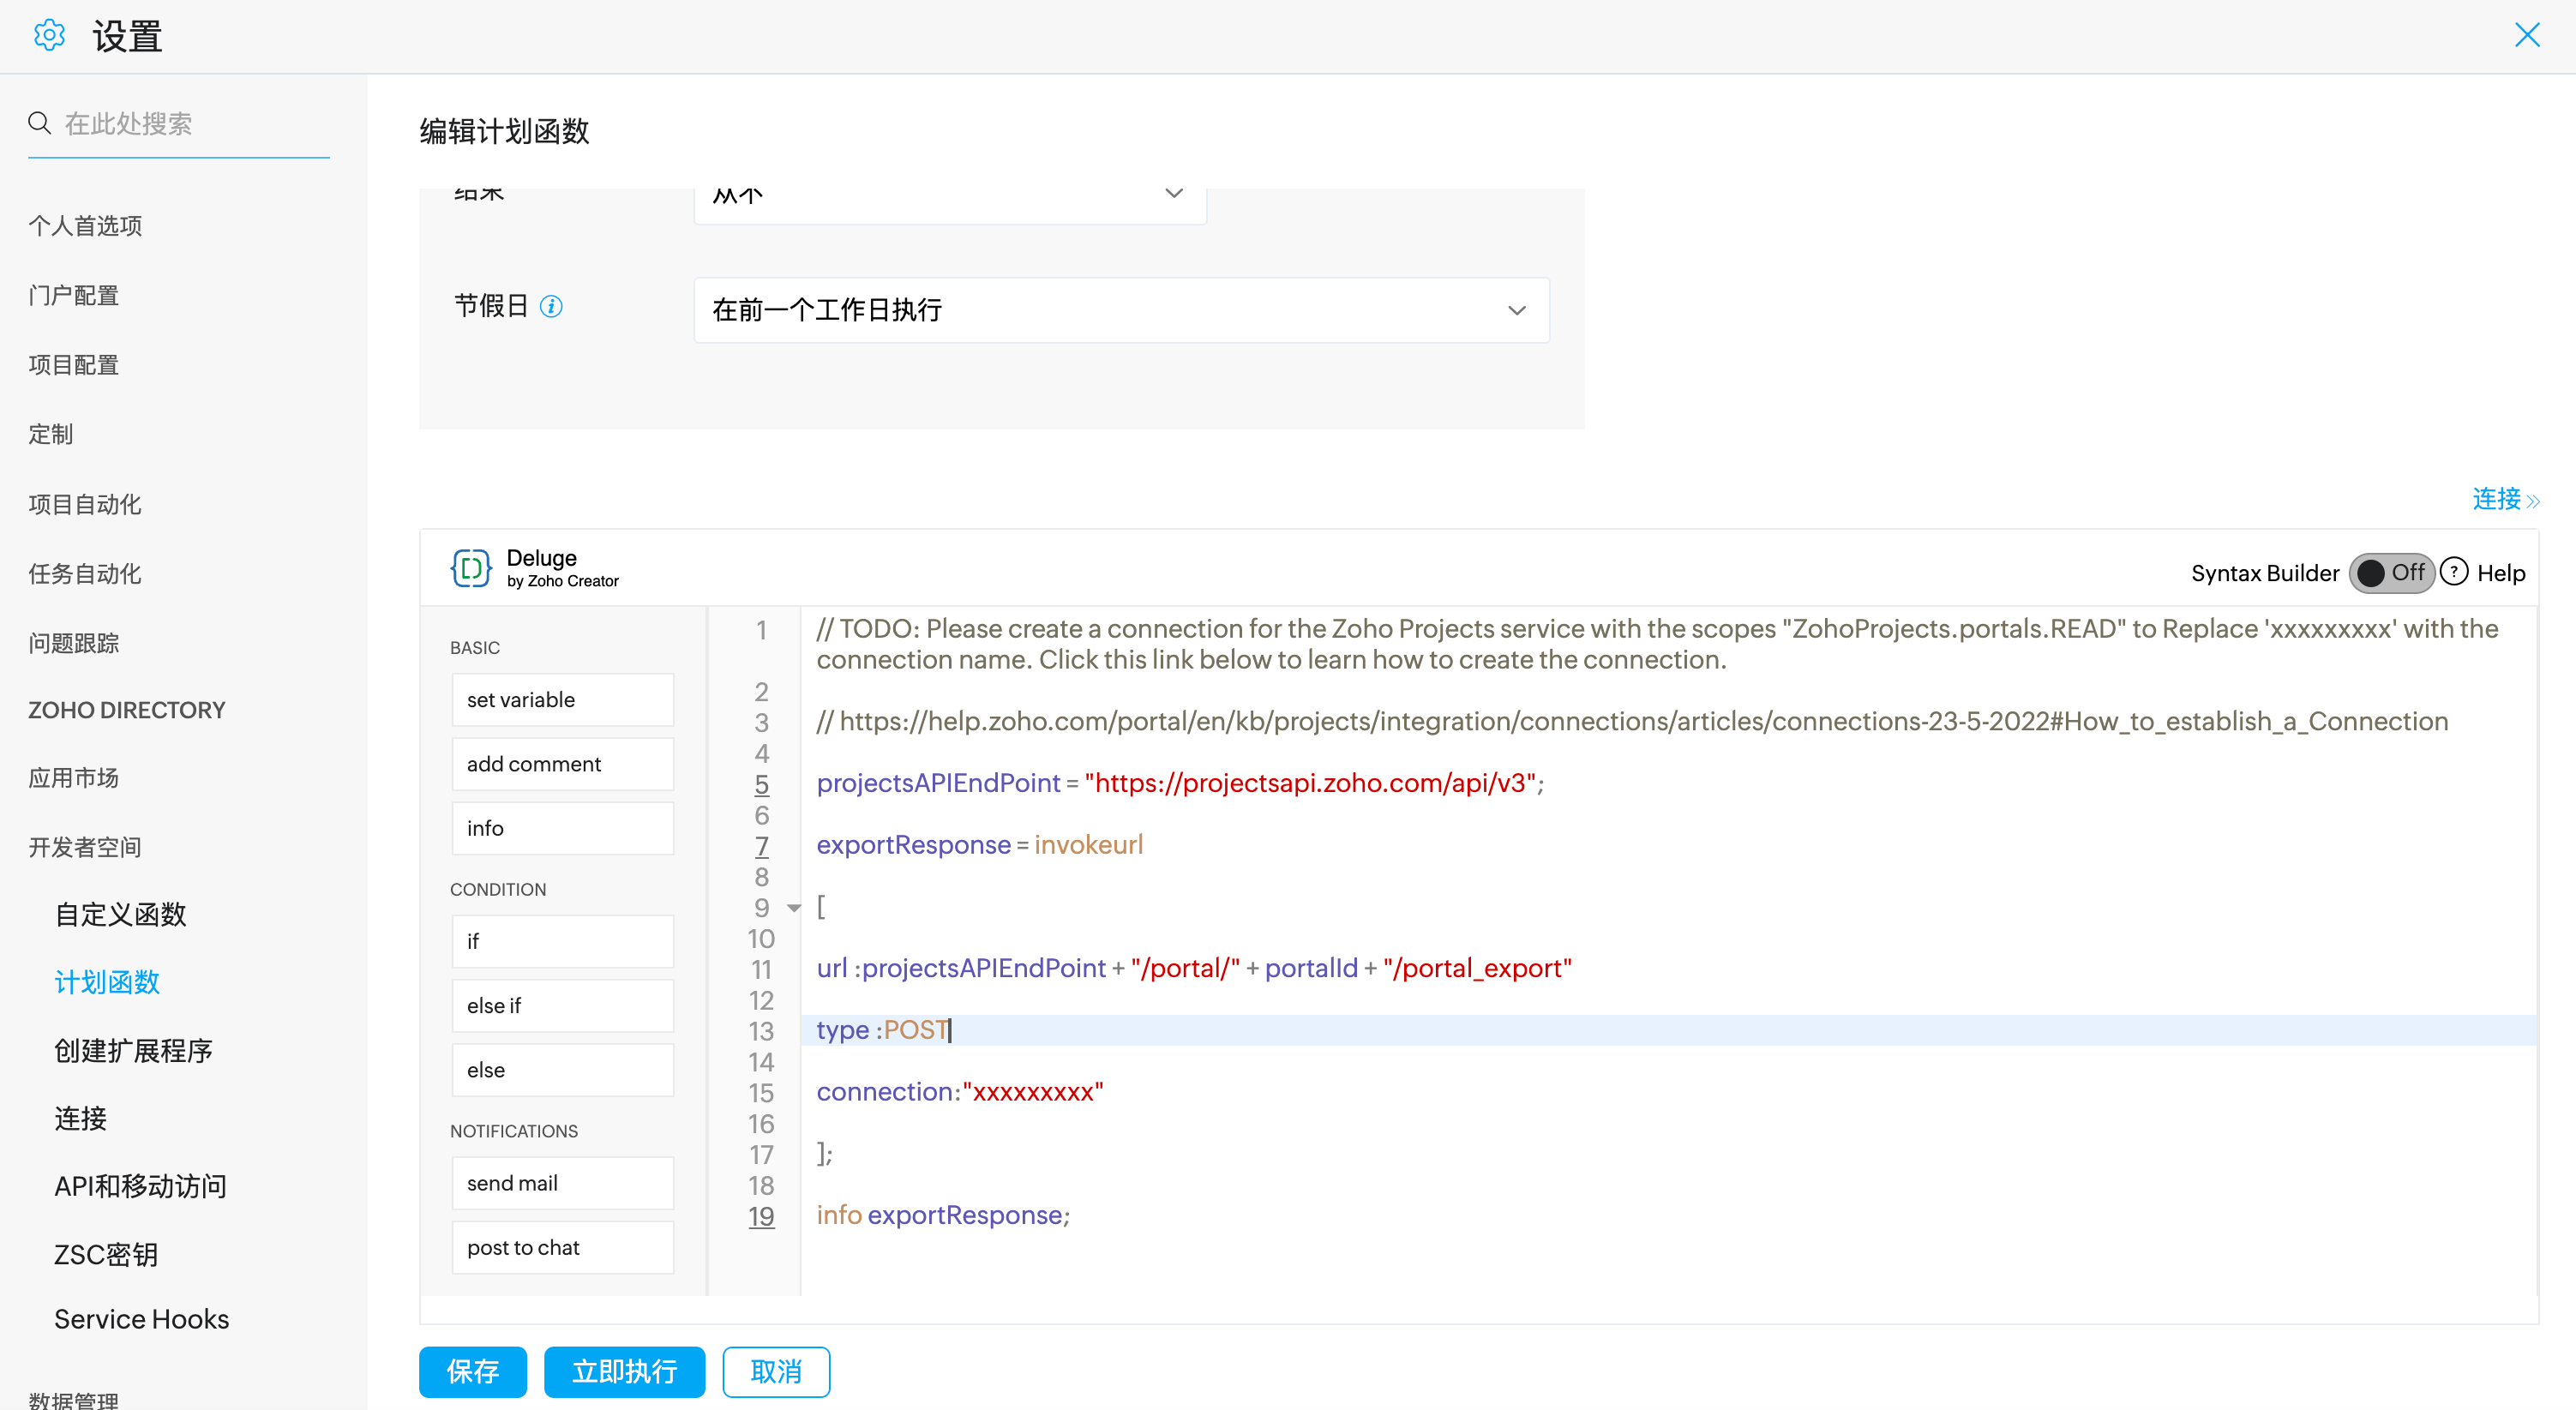Click the settings gear icon
The image size is (2576, 1410).
(x=49, y=36)
